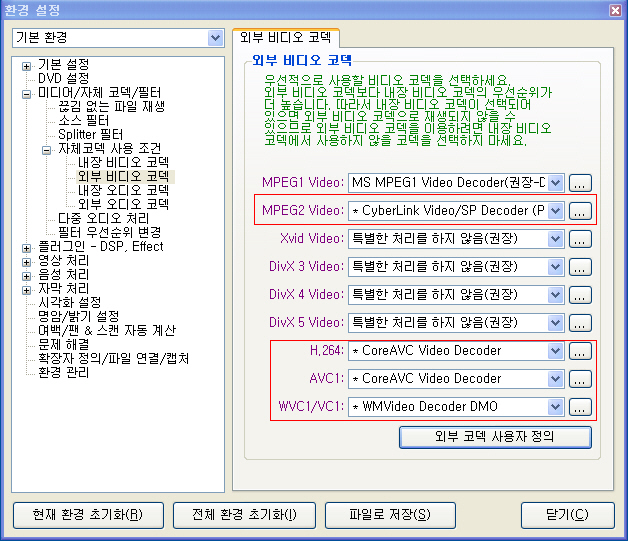Select 문제 해결 tree item
The width and height of the screenshot is (628, 541).
click(64, 344)
